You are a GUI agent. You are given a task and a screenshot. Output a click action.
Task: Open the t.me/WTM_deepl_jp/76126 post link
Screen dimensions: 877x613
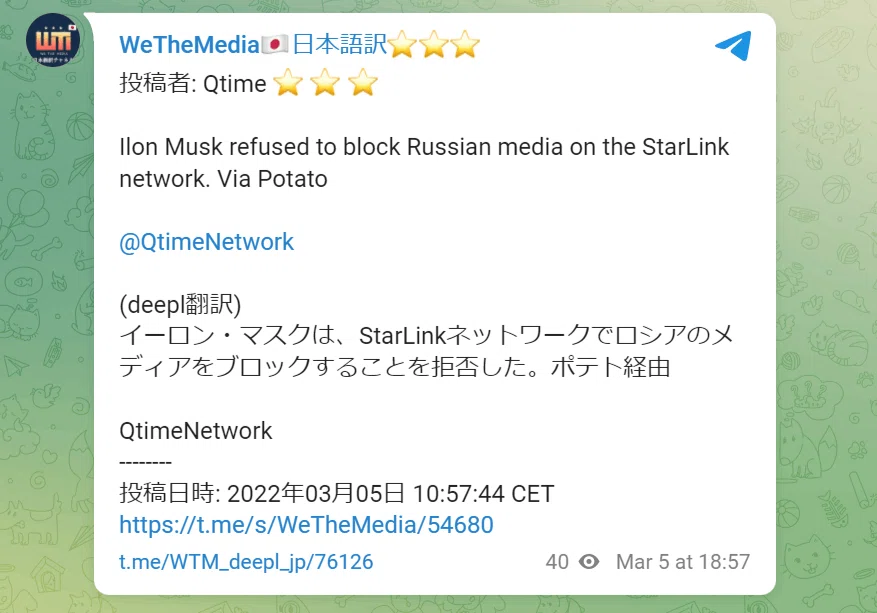(x=246, y=562)
